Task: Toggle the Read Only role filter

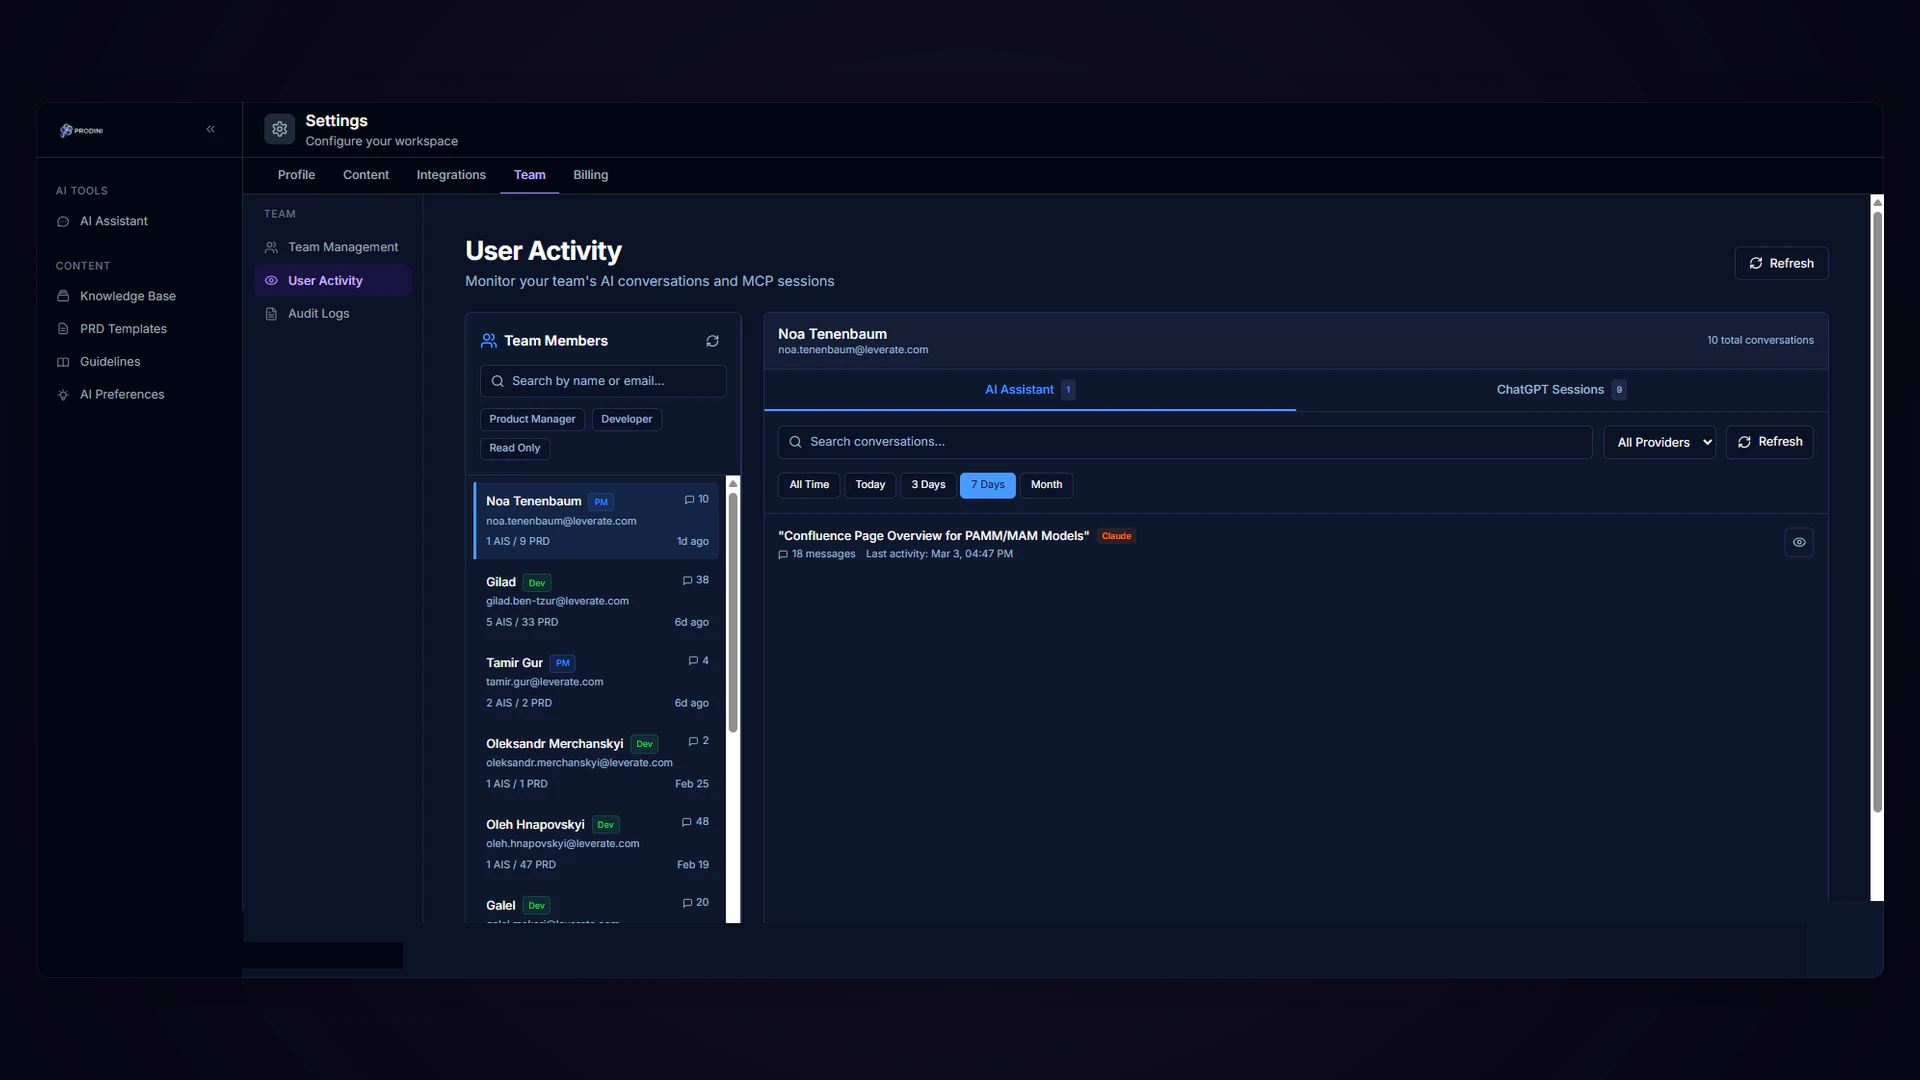Action: click(514, 448)
